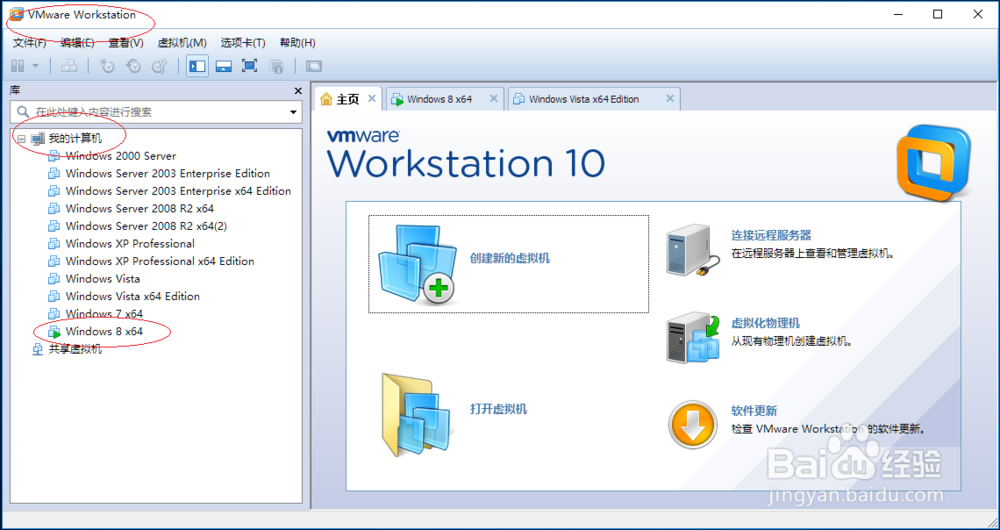The height and width of the screenshot is (530, 1000).
Task: Open the power options dropdown arrow in toolbar
Action: pyautogui.click(x=36, y=66)
